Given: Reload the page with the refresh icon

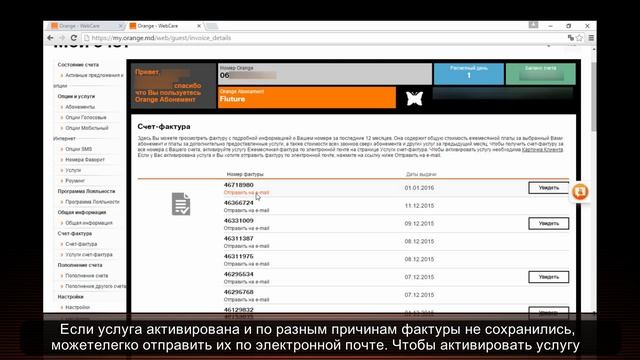Looking at the screenshot, I should (73, 38).
